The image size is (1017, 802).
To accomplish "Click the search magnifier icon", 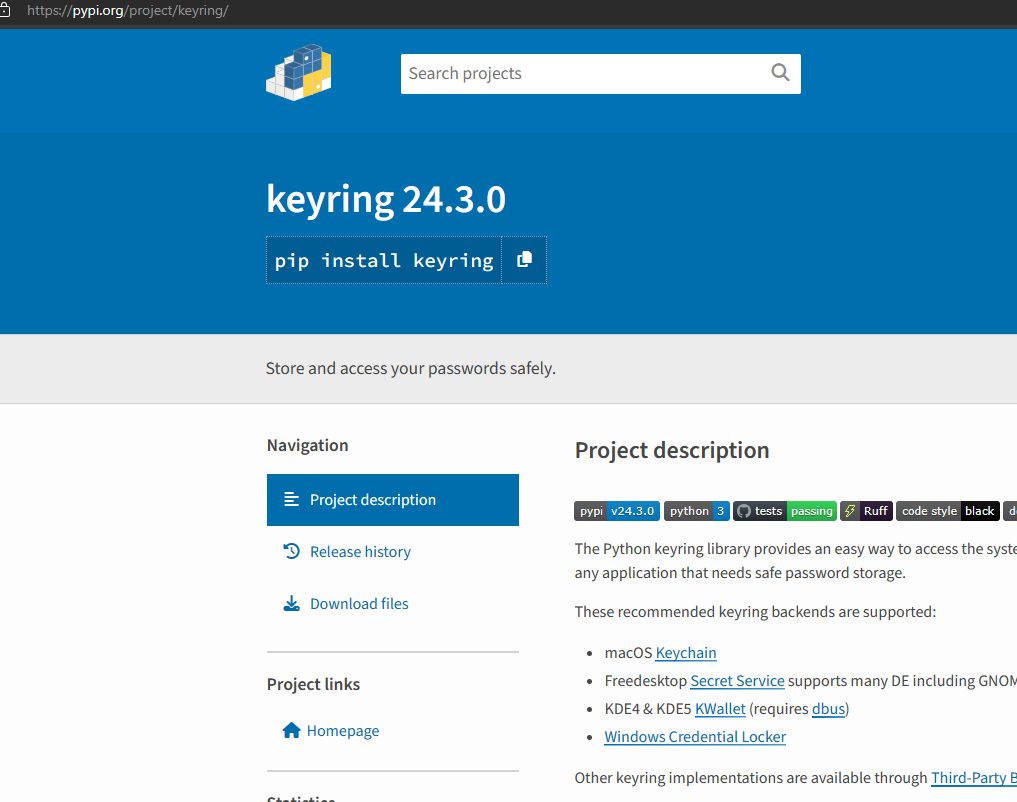I will click(x=780, y=73).
